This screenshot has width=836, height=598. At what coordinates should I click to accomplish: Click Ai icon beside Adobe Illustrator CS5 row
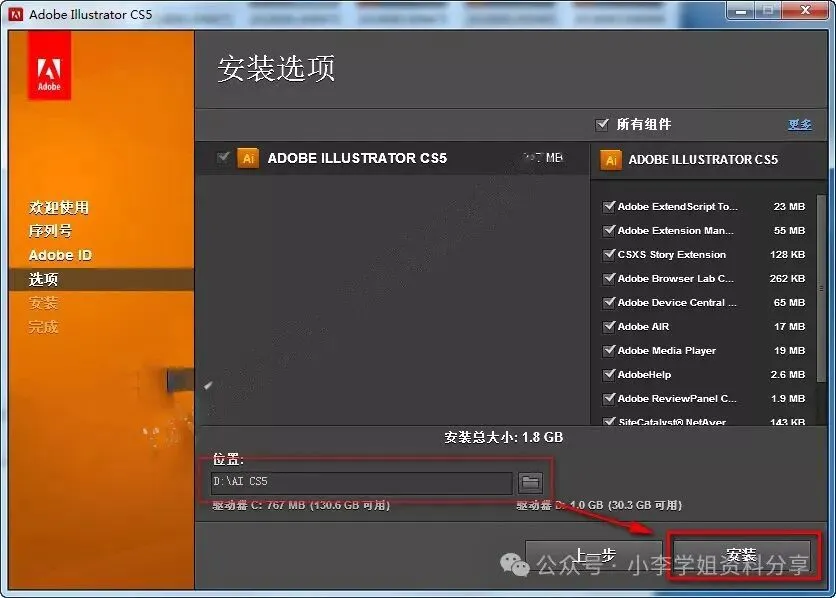tap(248, 158)
